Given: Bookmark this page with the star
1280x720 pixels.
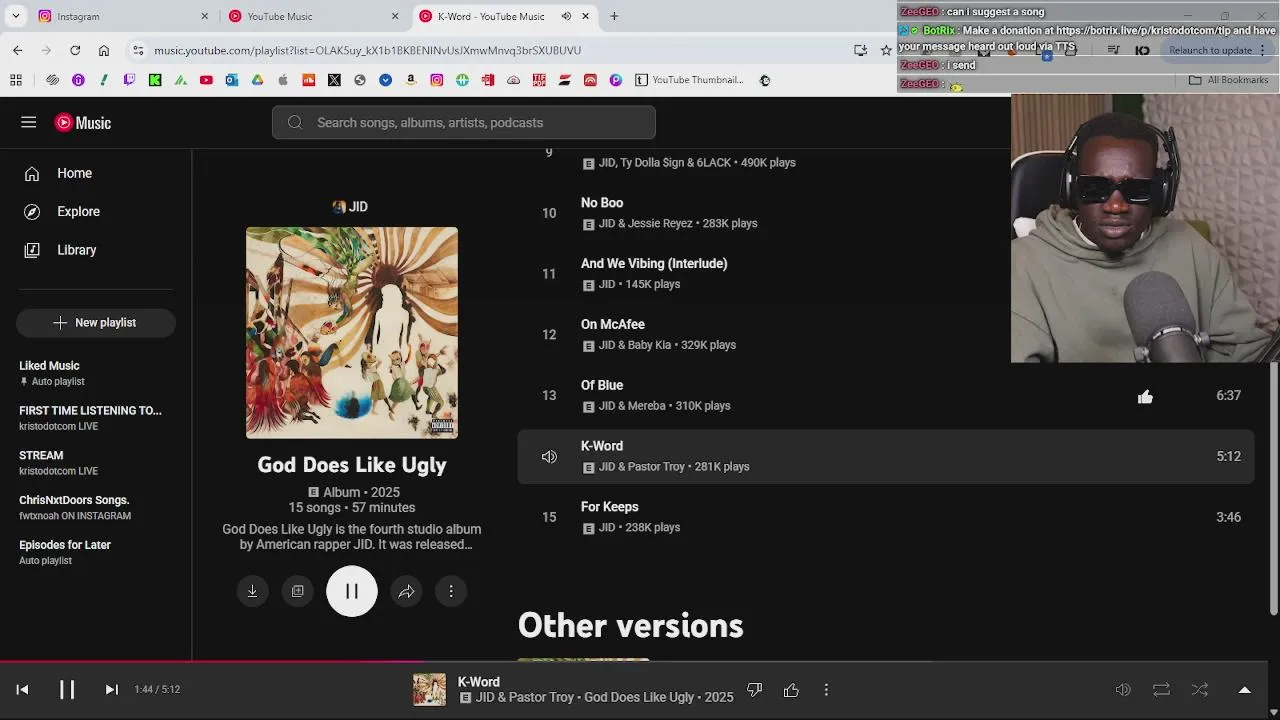Looking at the screenshot, I should [886, 50].
